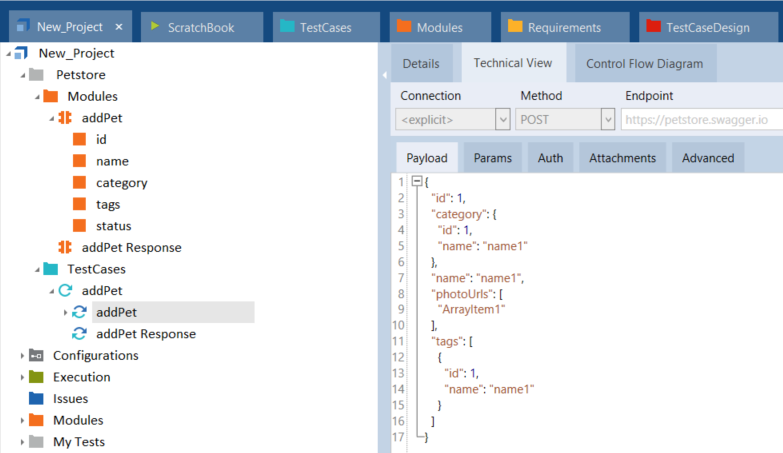Image resolution: width=783 pixels, height=453 pixels.
Task: Expand the selected addPet test step
Action: pos(66,313)
